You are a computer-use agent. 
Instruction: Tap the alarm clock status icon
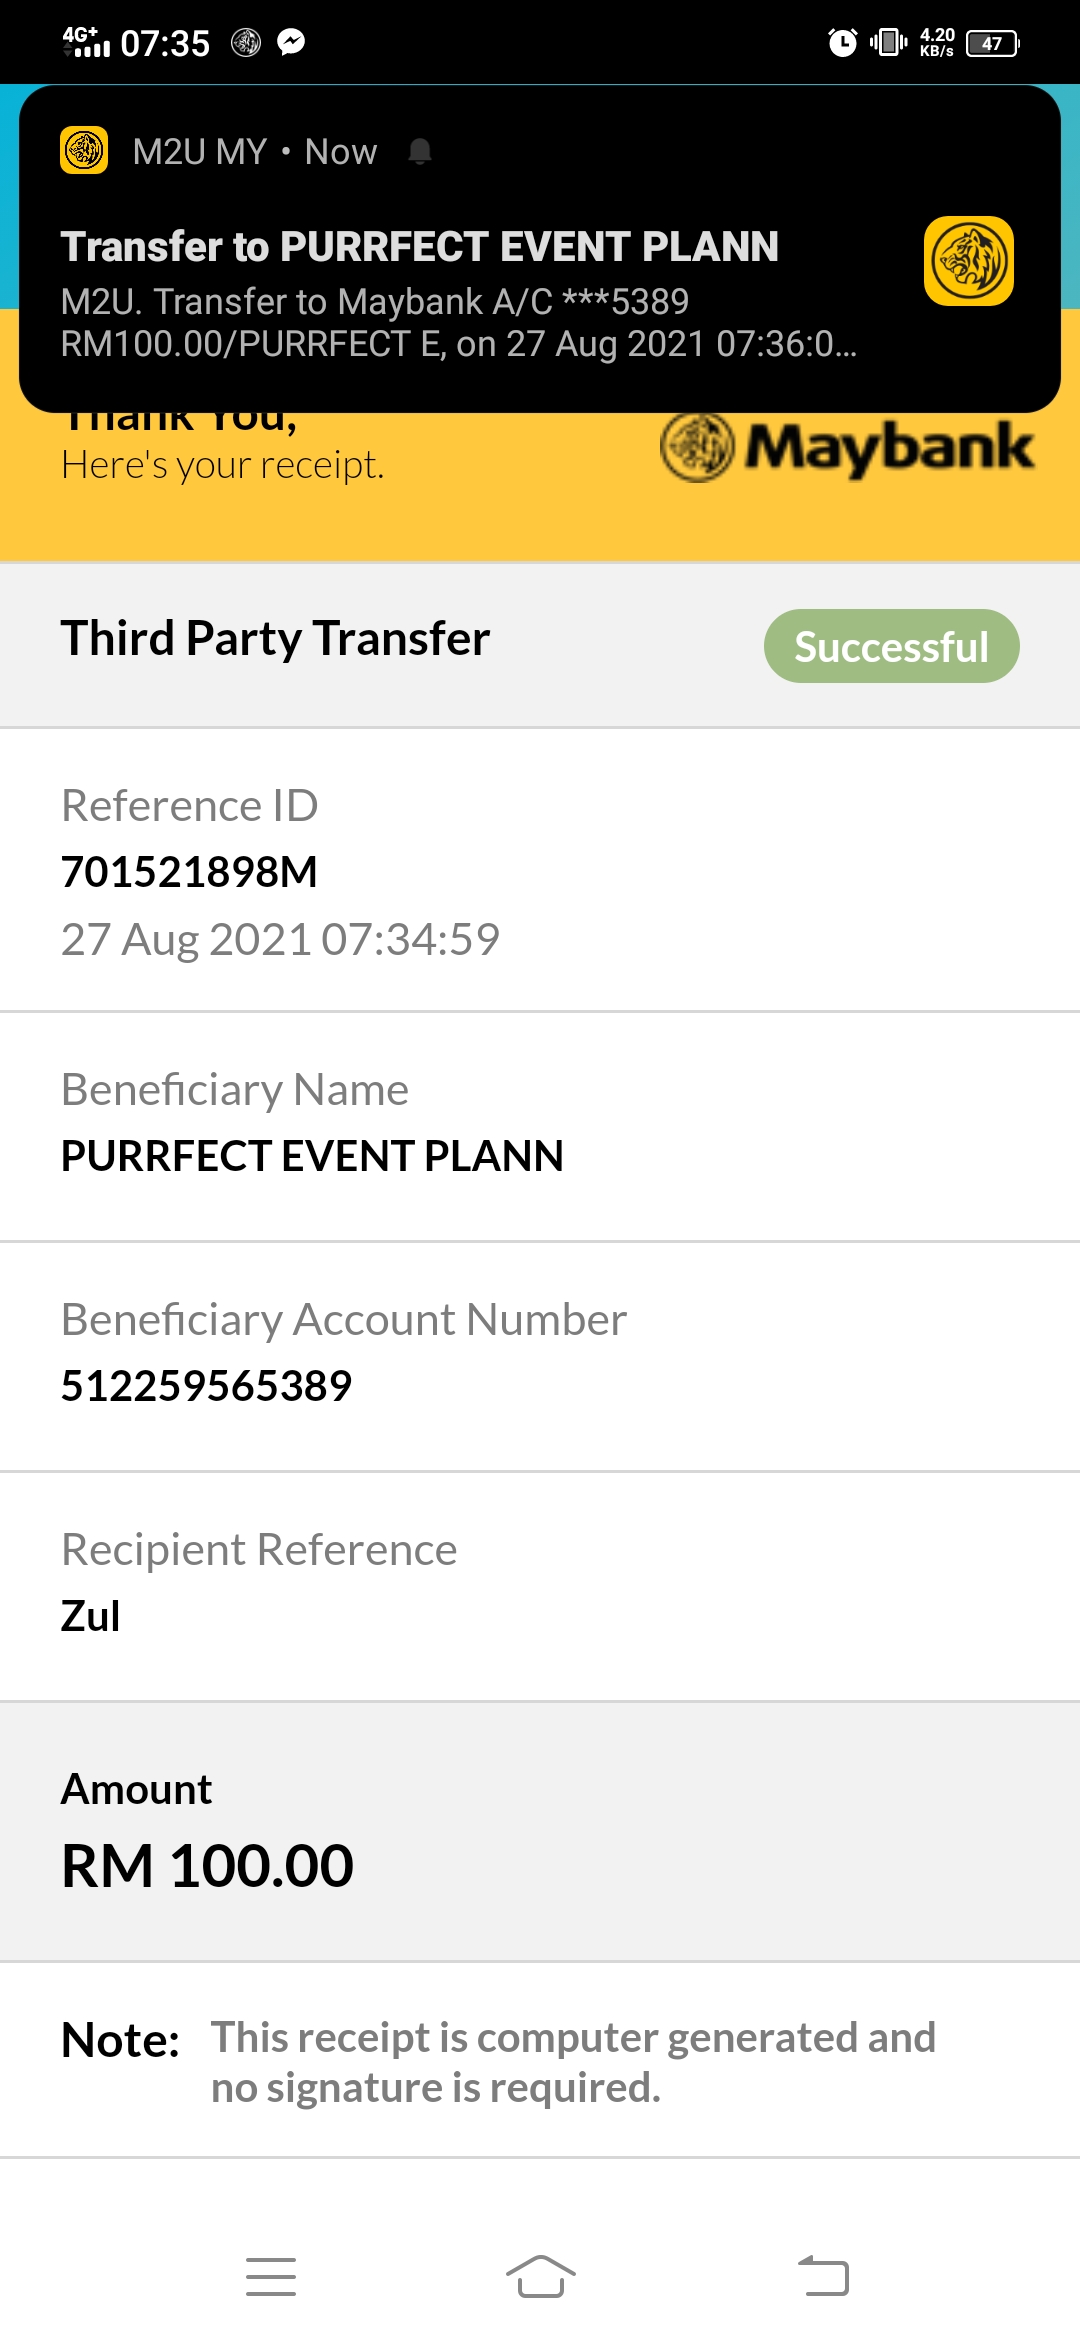pyautogui.click(x=843, y=42)
